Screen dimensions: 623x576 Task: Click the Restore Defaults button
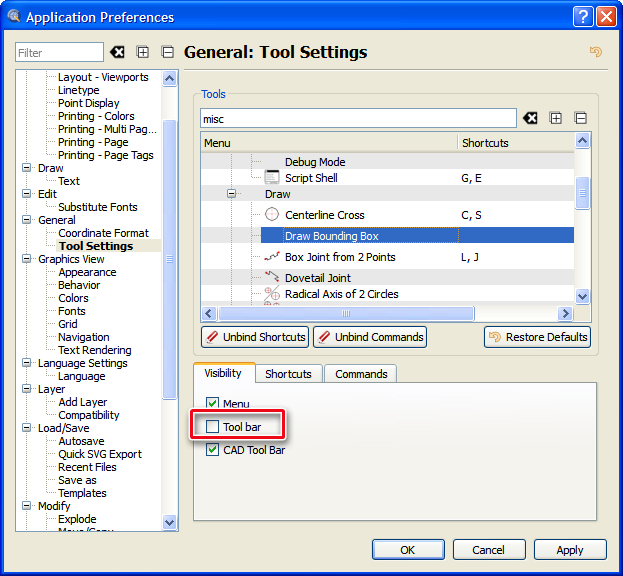click(x=537, y=337)
